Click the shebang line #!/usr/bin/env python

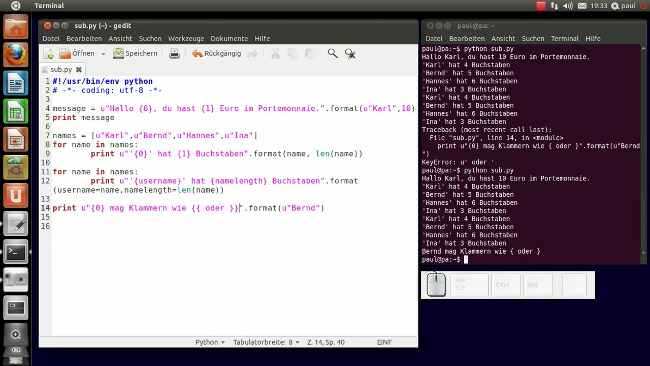point(102,81)
